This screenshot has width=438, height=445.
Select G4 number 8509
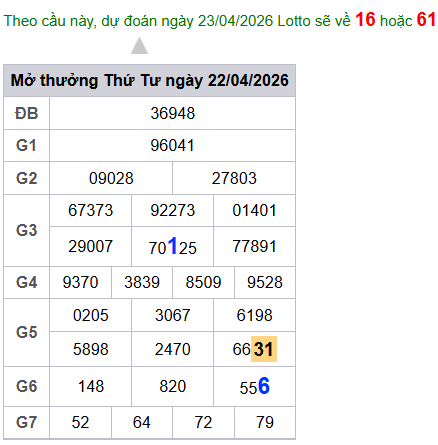[203, 282]
